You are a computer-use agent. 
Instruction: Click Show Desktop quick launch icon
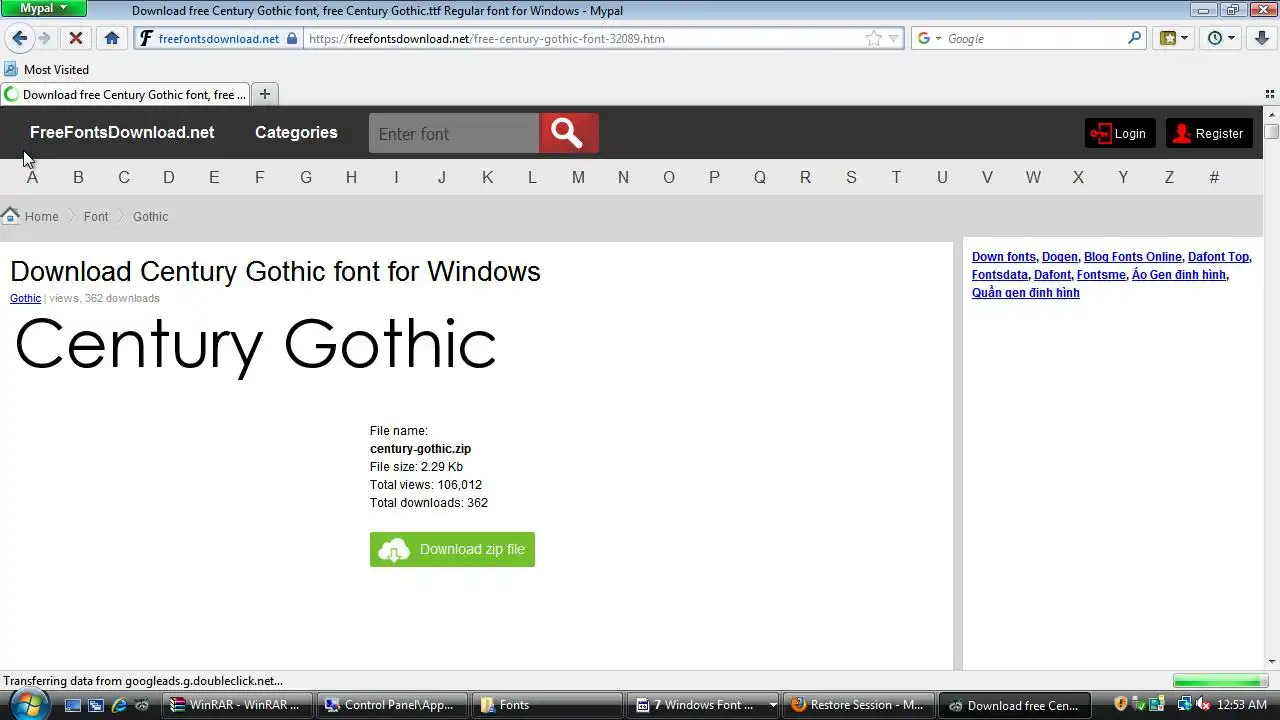(x=73, y=705)
